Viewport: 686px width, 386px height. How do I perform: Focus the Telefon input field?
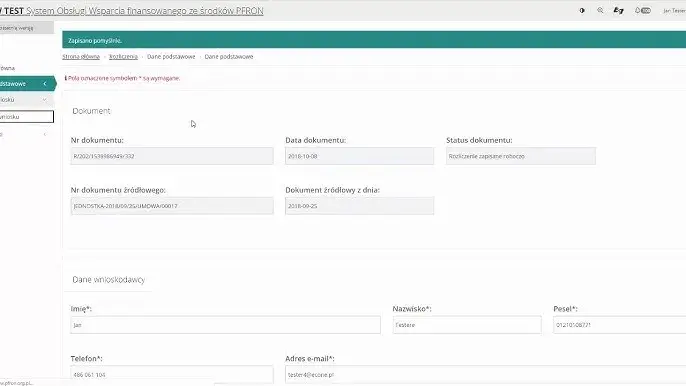[x=172, y=375]
